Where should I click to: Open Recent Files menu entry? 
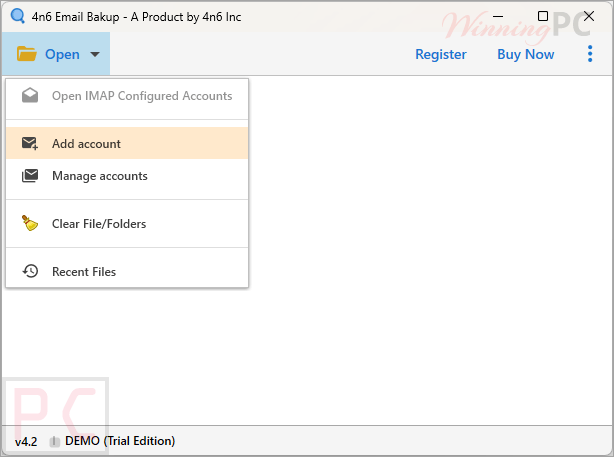click(x=127, y=271)
